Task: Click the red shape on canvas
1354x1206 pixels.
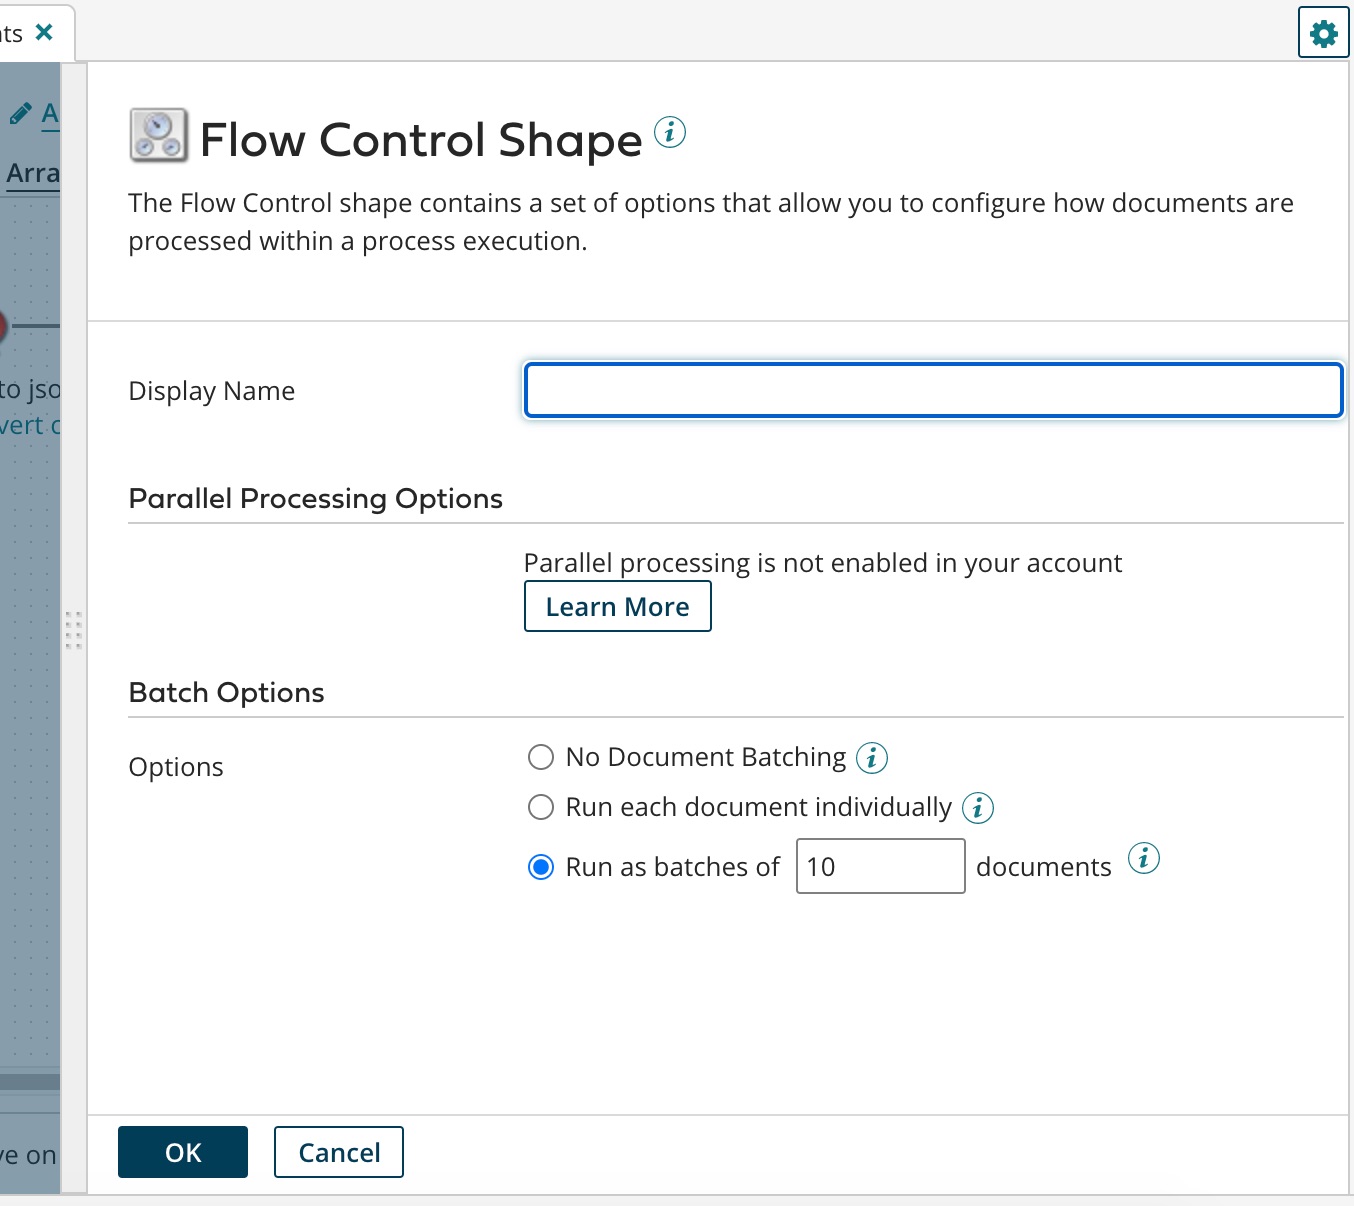Action: pos(3,326)
